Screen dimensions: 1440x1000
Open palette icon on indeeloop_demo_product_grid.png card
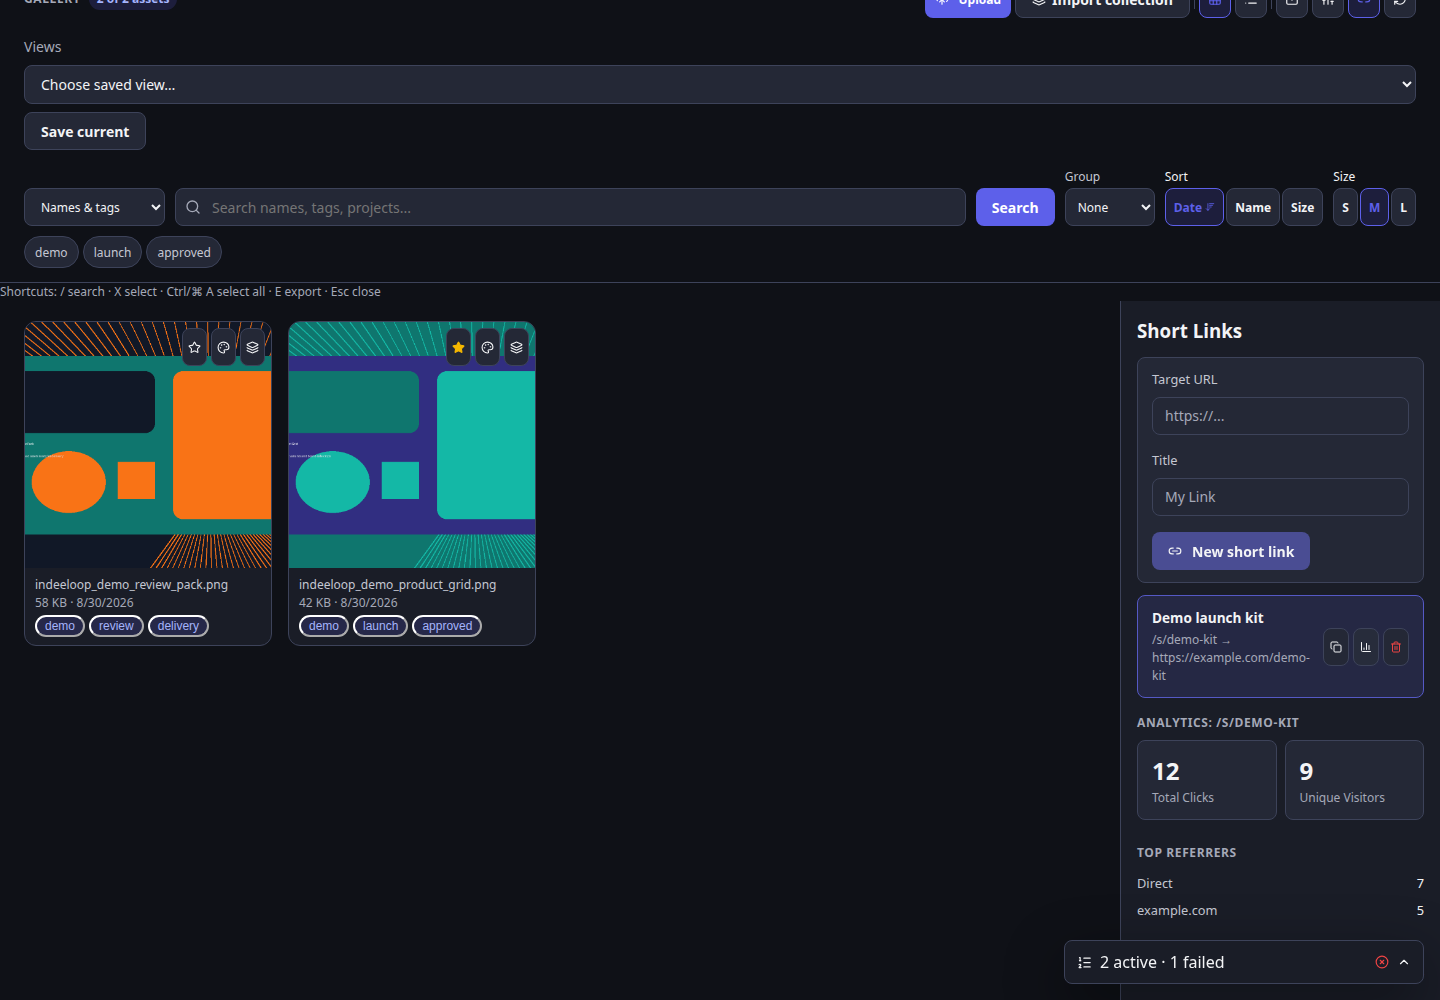click(488, 347)
